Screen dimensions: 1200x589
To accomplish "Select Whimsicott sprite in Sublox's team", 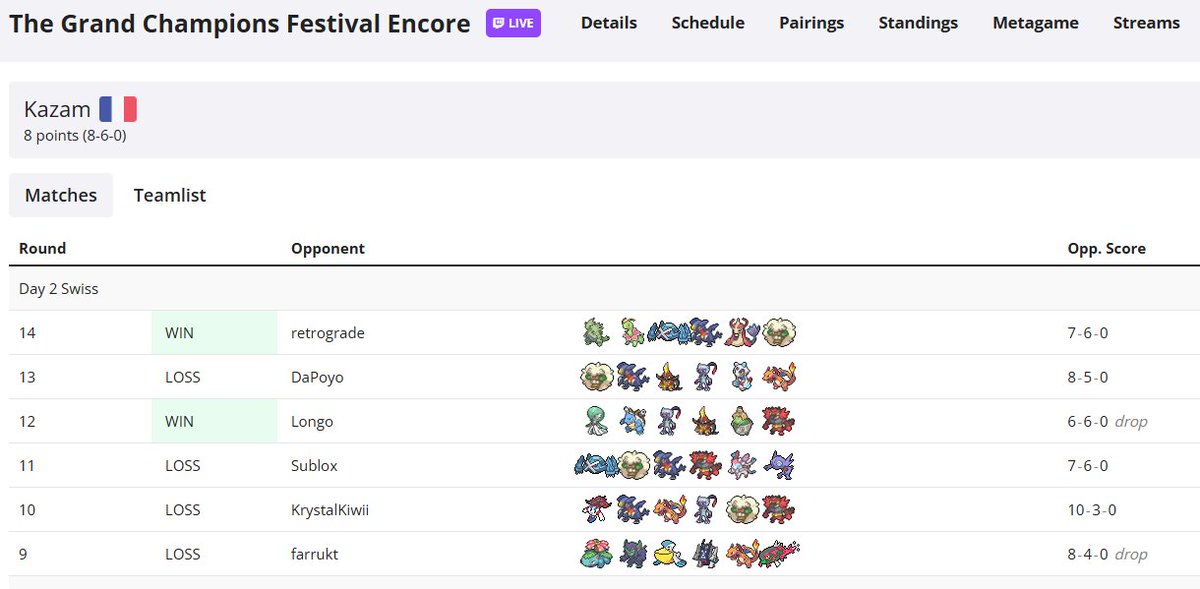I will pyautogui.click(x=633, y=465).
